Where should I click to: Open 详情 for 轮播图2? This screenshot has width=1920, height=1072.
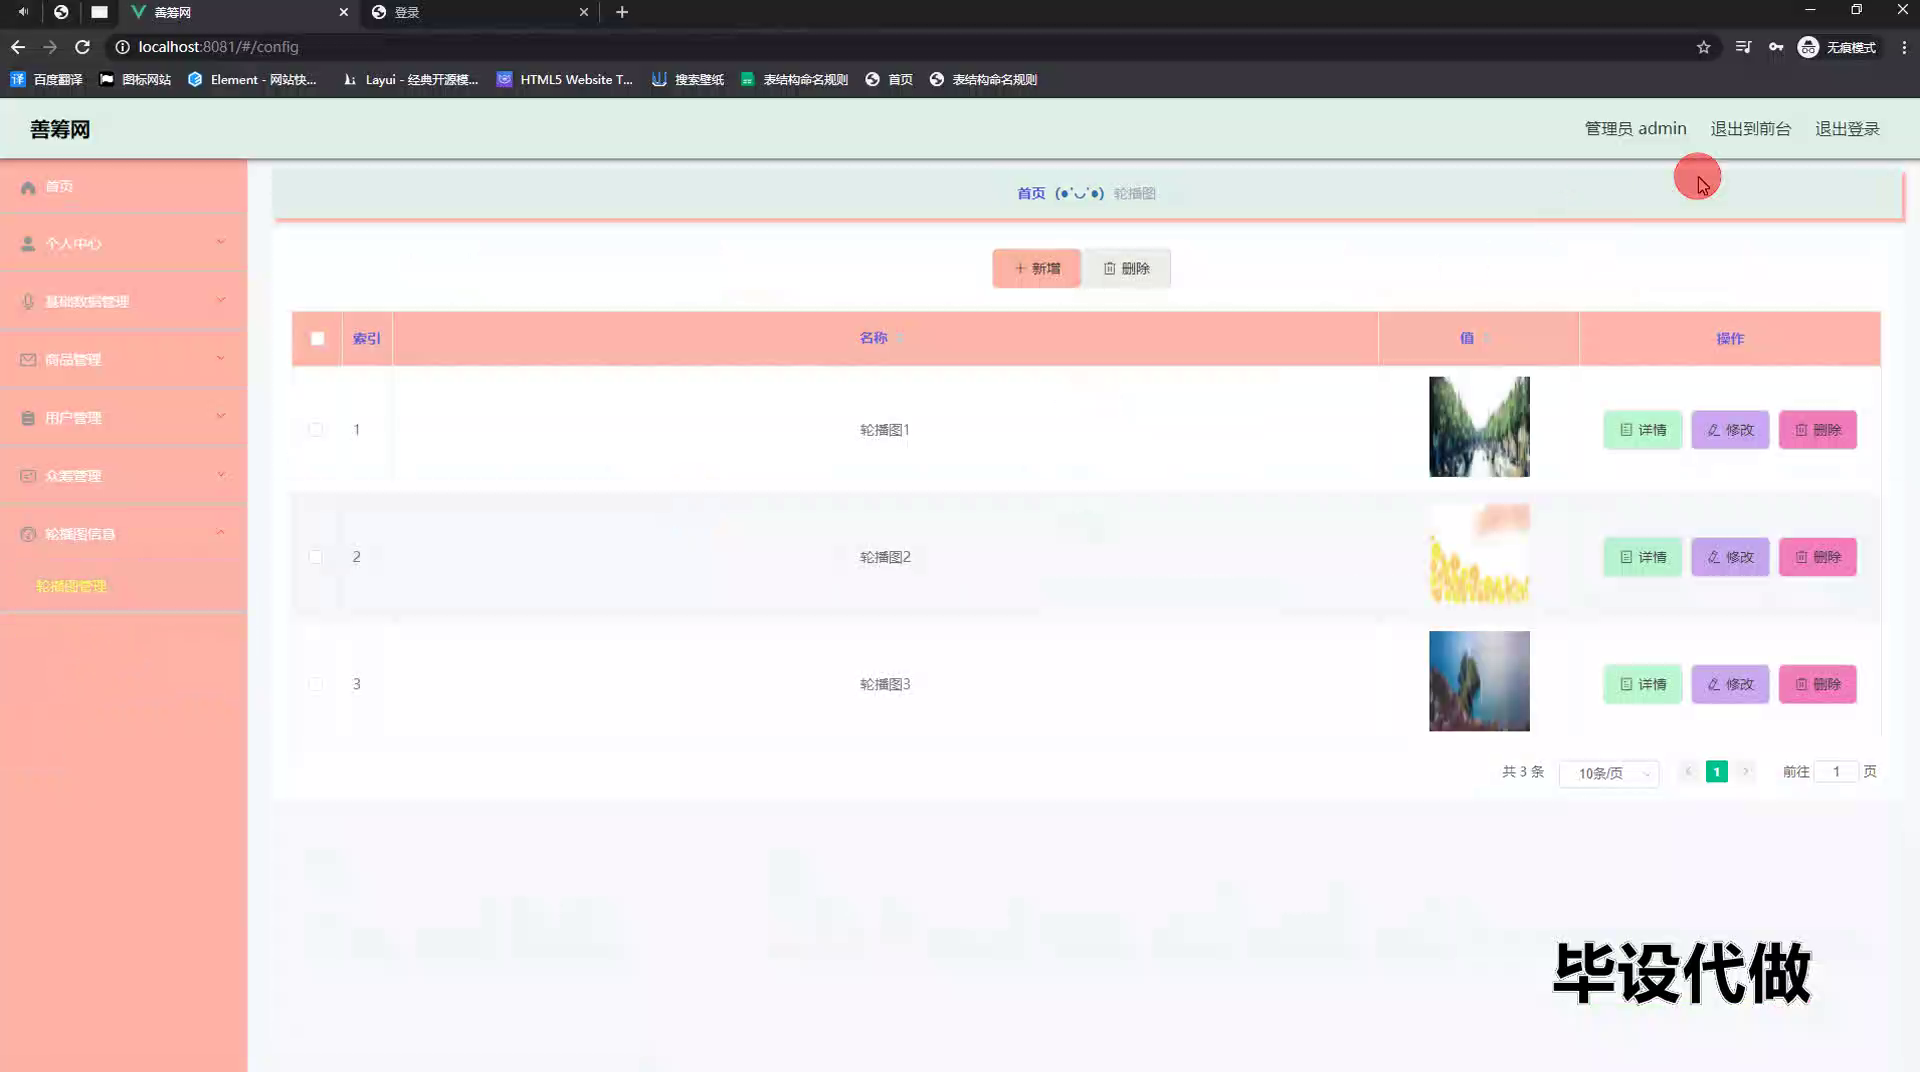[1642, 557]
